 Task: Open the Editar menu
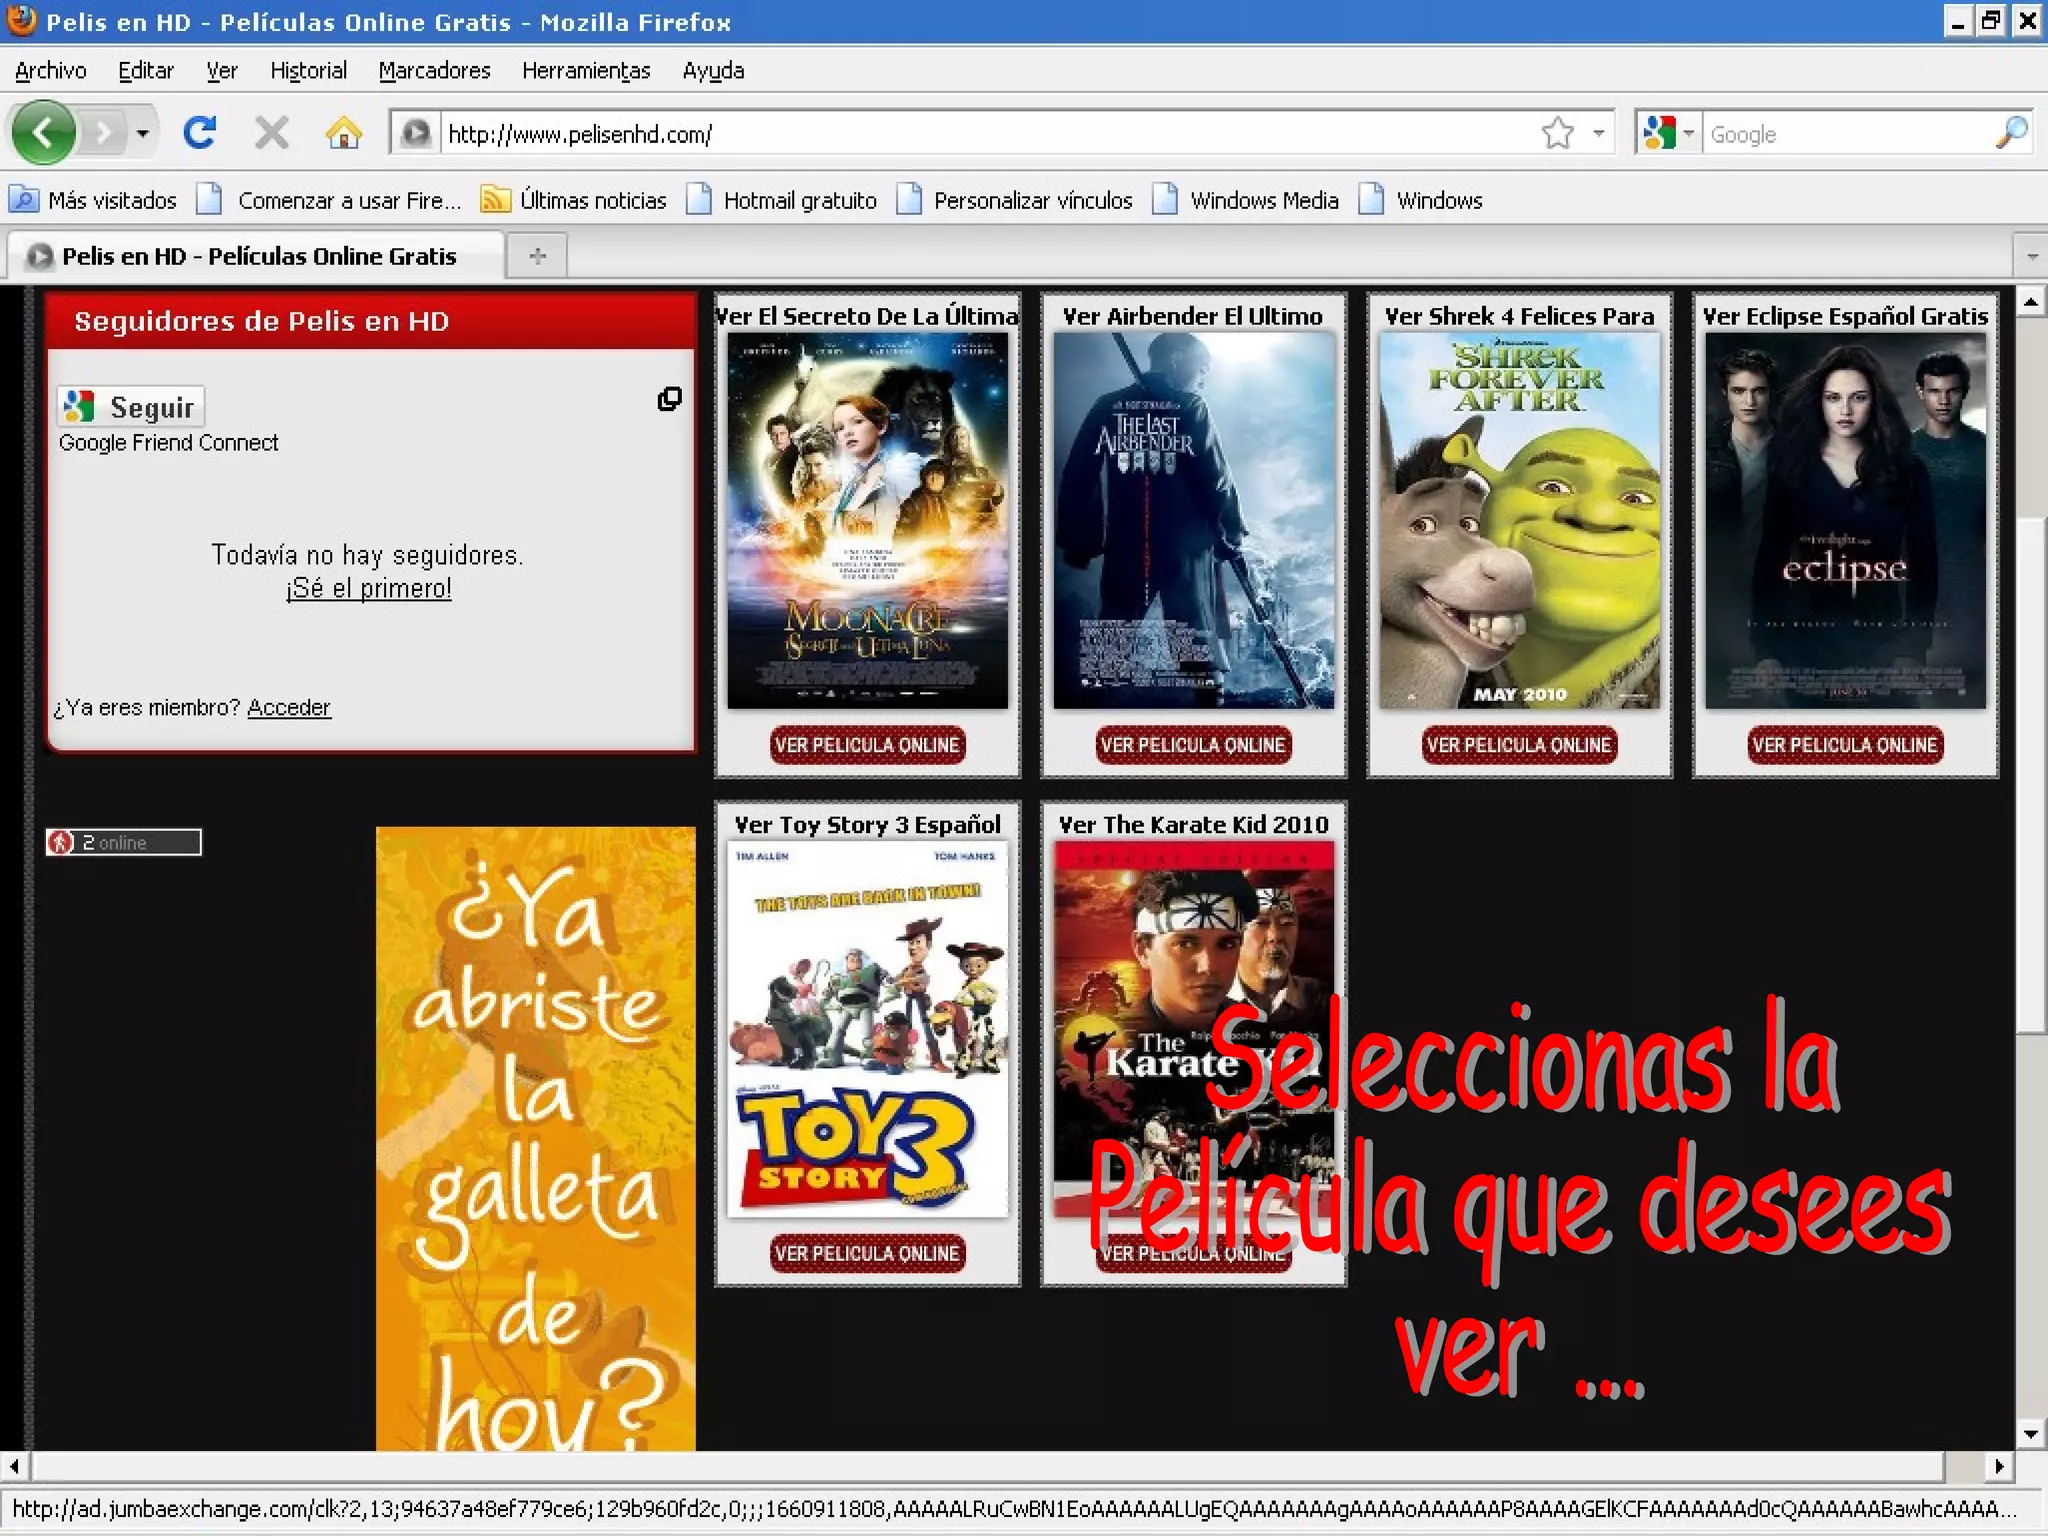click(x=146, y=71)
